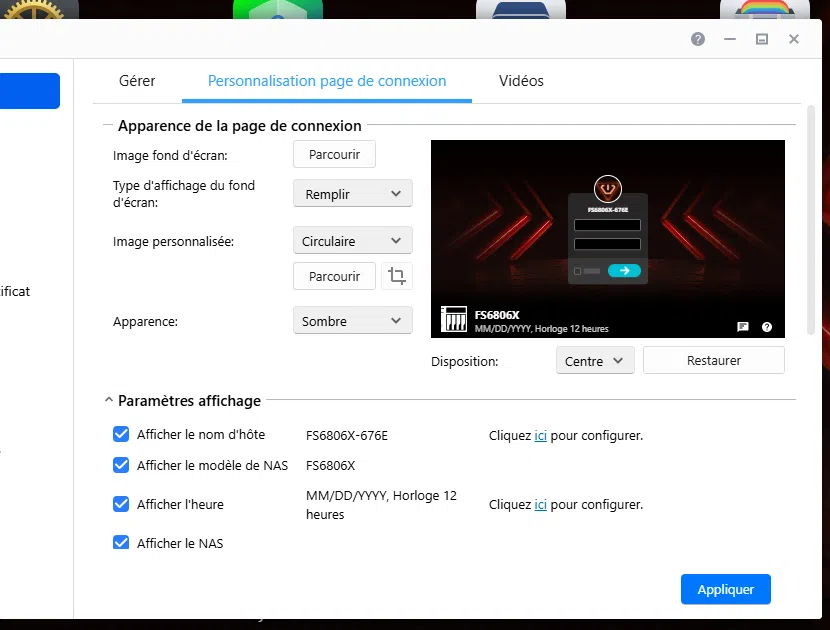Click the Appliquer button
The width and height of the screenshot is (830, 630).
[726, 589]
